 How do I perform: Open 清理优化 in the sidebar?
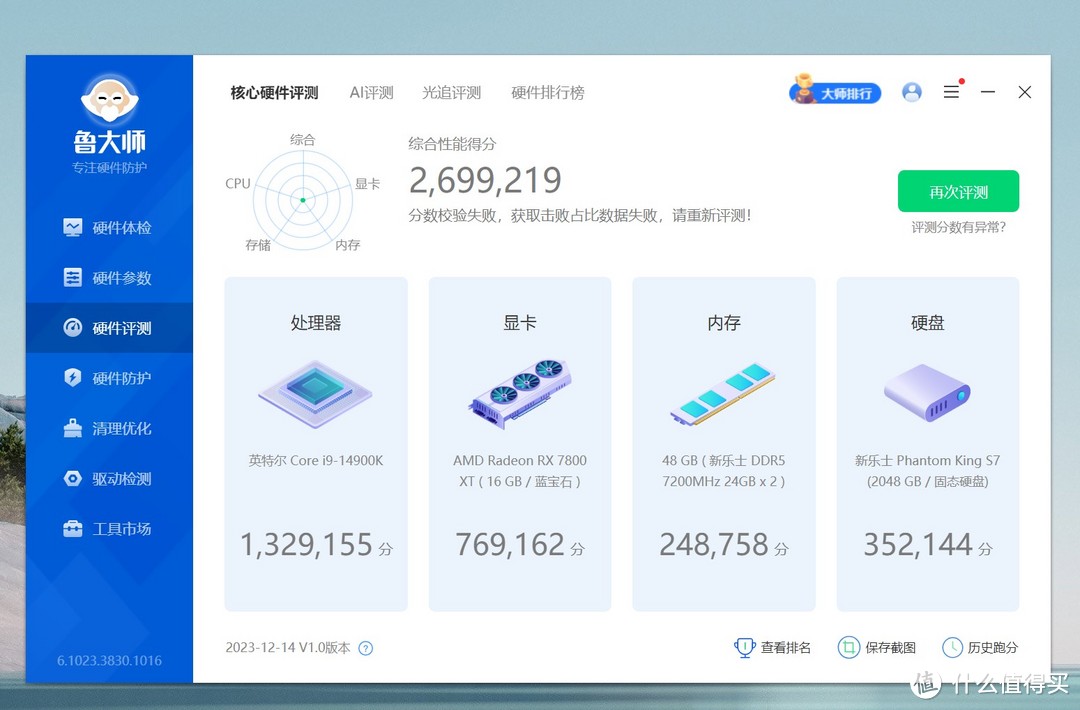tap(109, 428)
